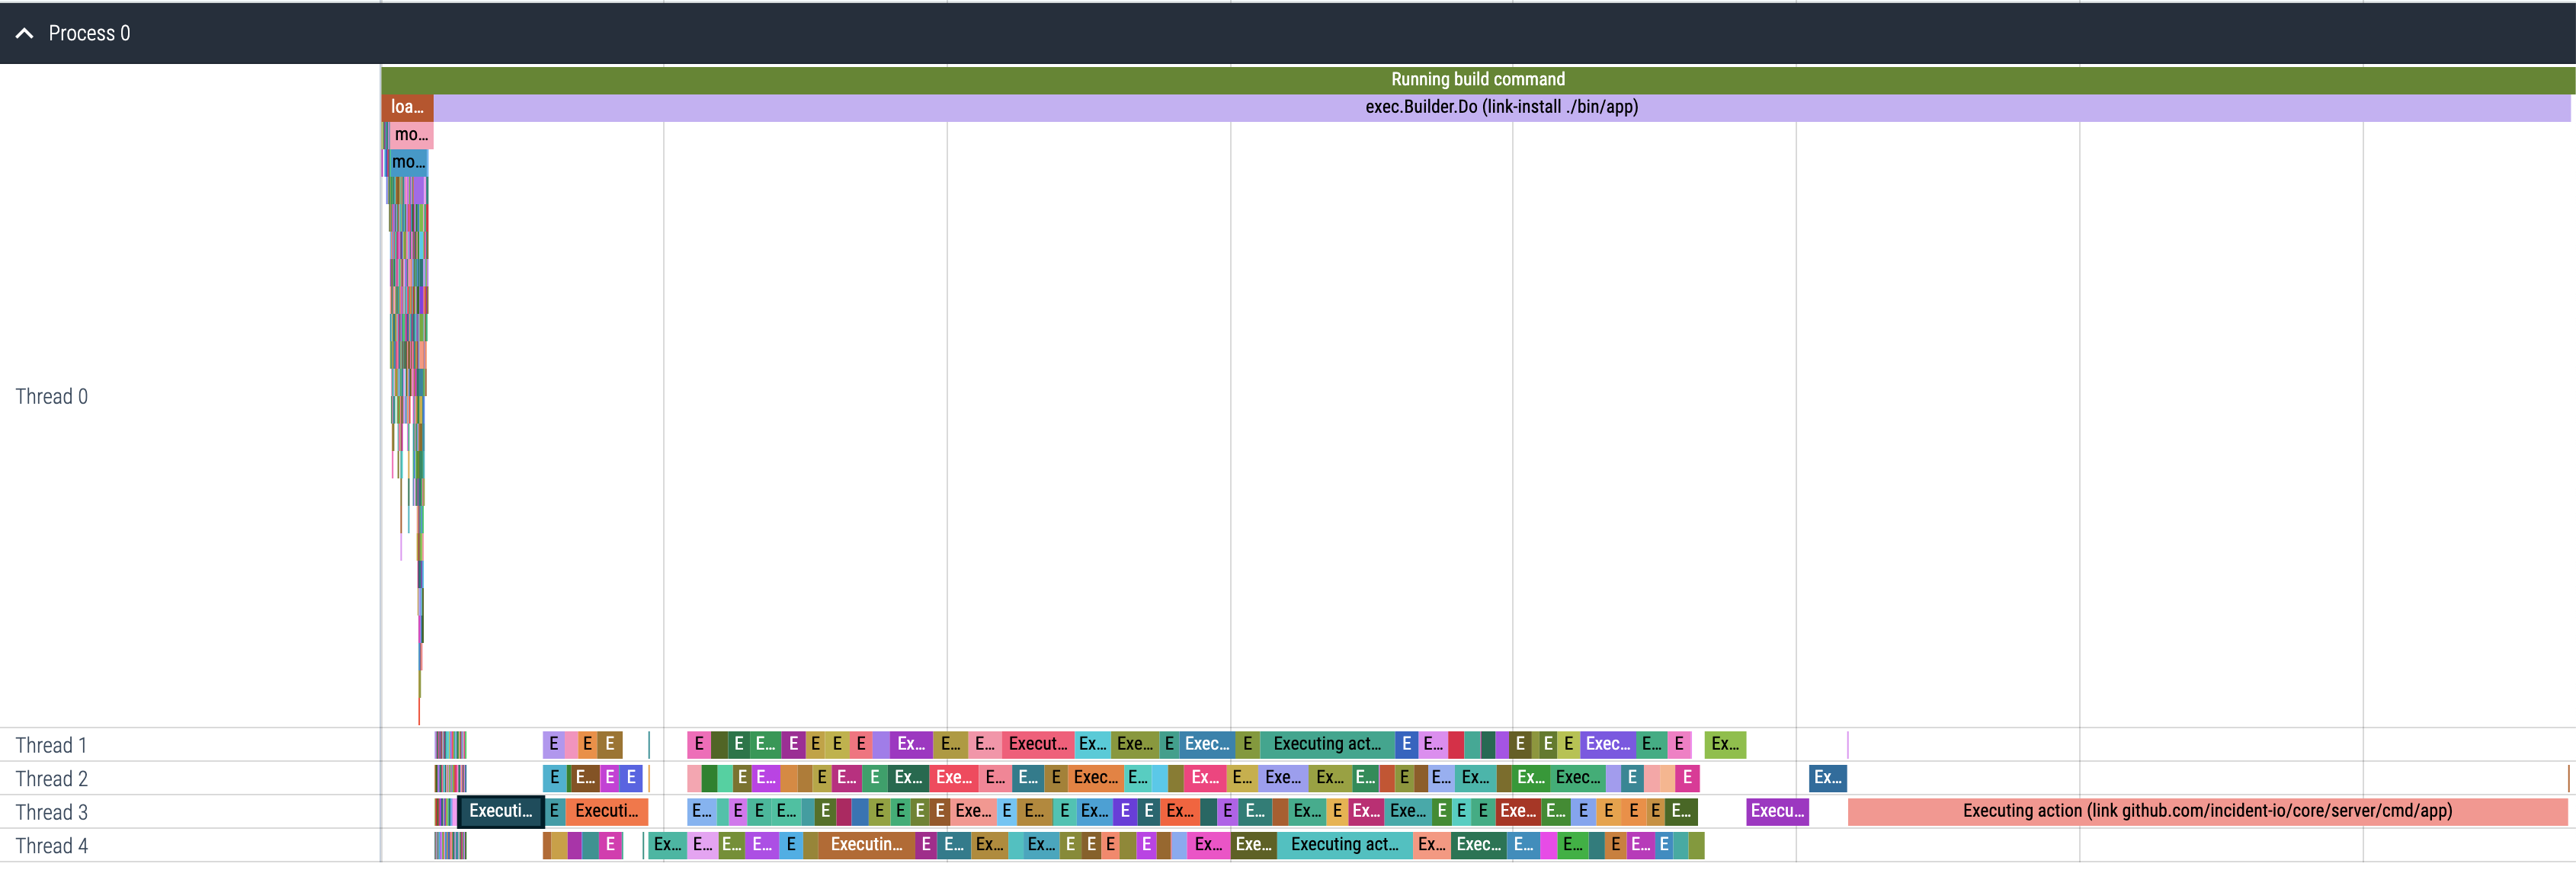
Task: Click the Thread 4 track label
Action: pyautogui.click(x=52, y=846)
